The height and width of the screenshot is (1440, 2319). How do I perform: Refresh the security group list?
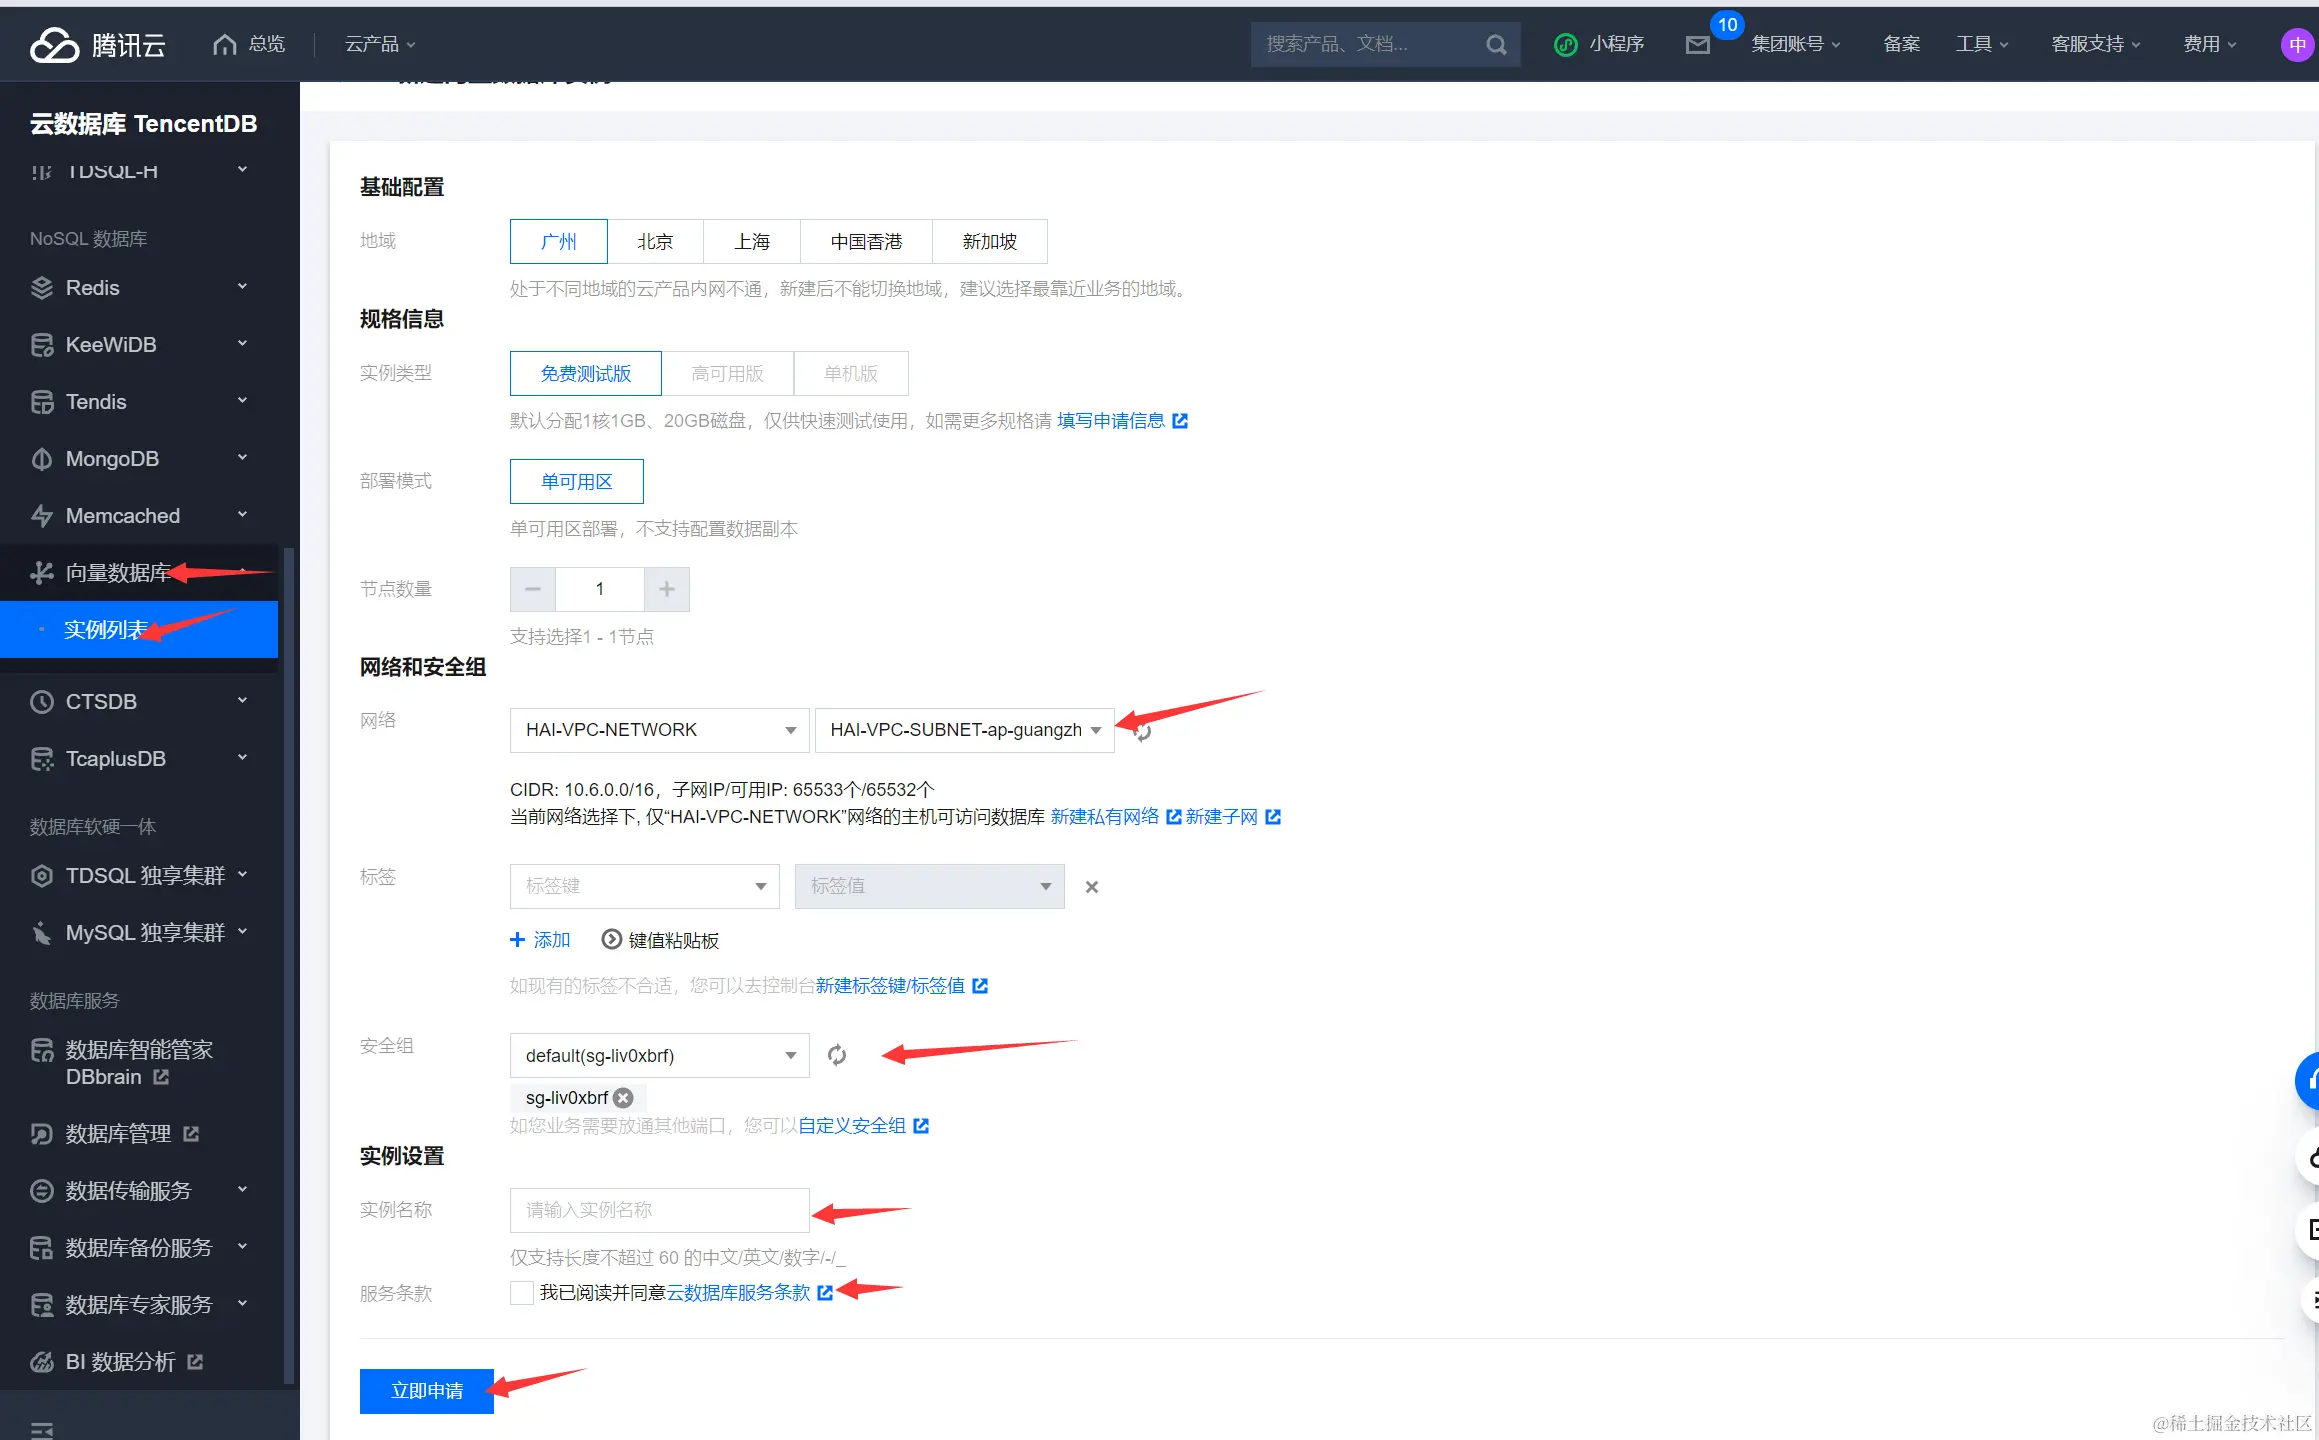click(x=837, y=1055)
